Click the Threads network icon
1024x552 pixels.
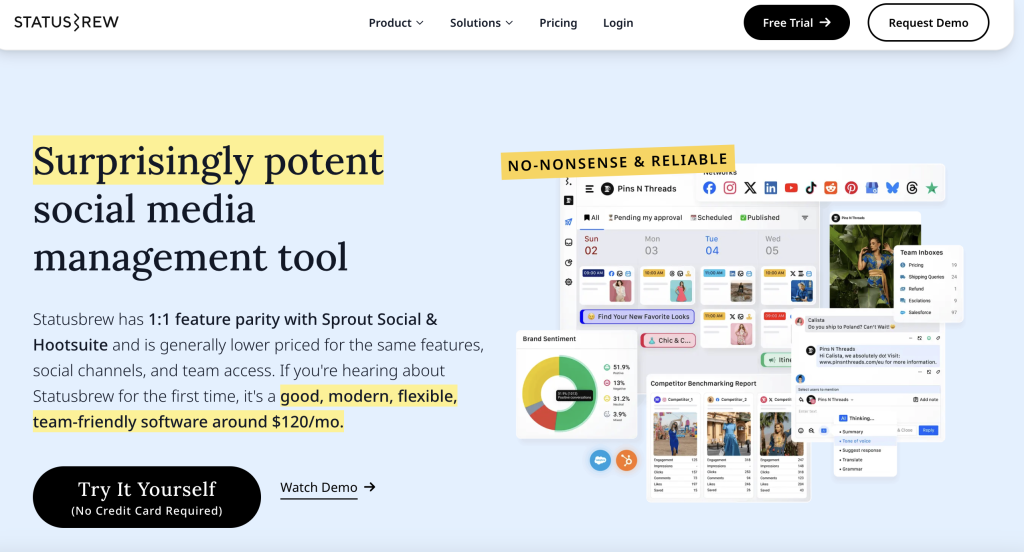pyautogui.click(x=912, y=188)
